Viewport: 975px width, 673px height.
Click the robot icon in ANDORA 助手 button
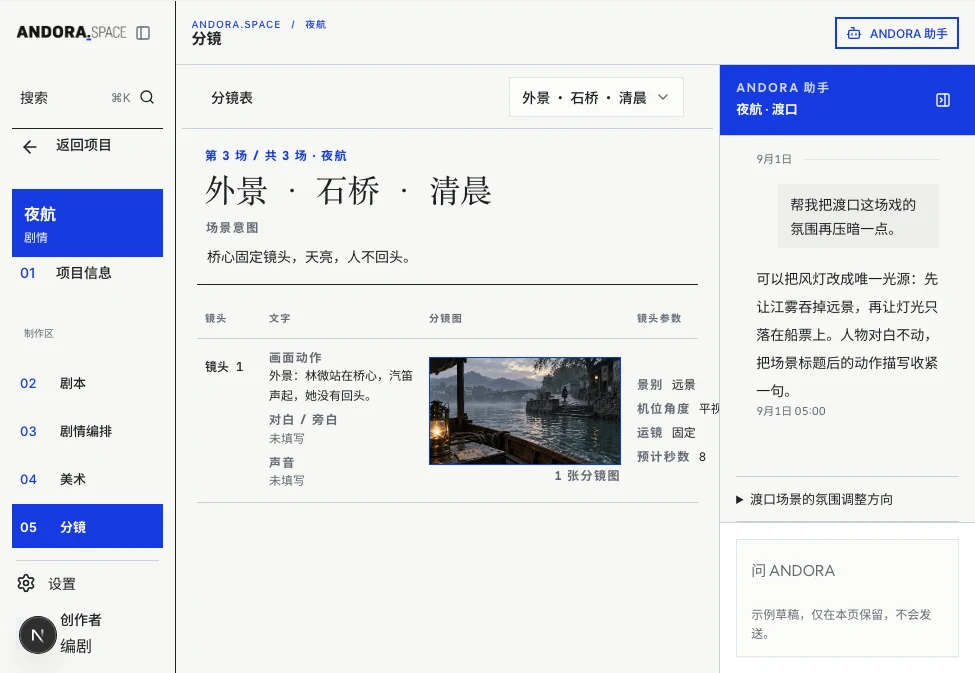[x=854, y=34]
